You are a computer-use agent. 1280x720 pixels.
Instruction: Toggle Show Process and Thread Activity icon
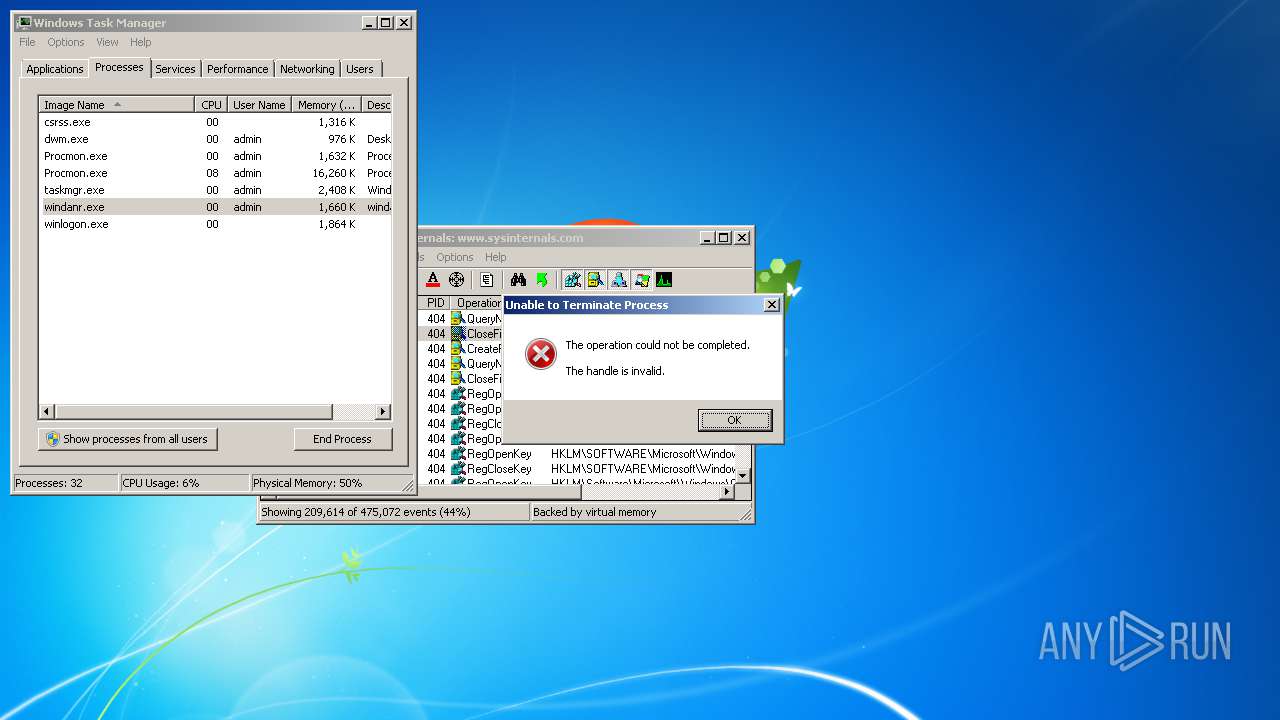[642, 280]
